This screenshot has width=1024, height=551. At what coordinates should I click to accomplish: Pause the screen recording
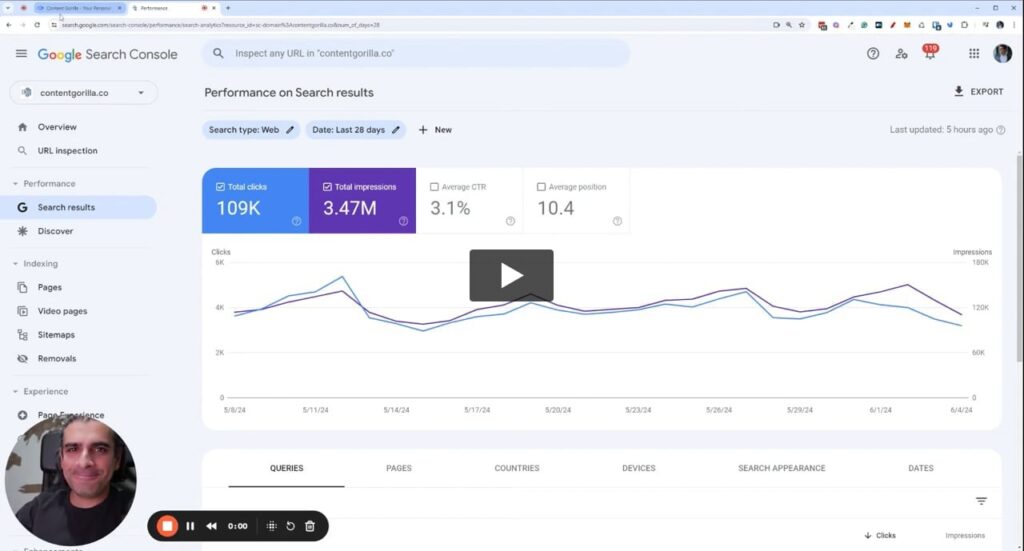(190, 526)
